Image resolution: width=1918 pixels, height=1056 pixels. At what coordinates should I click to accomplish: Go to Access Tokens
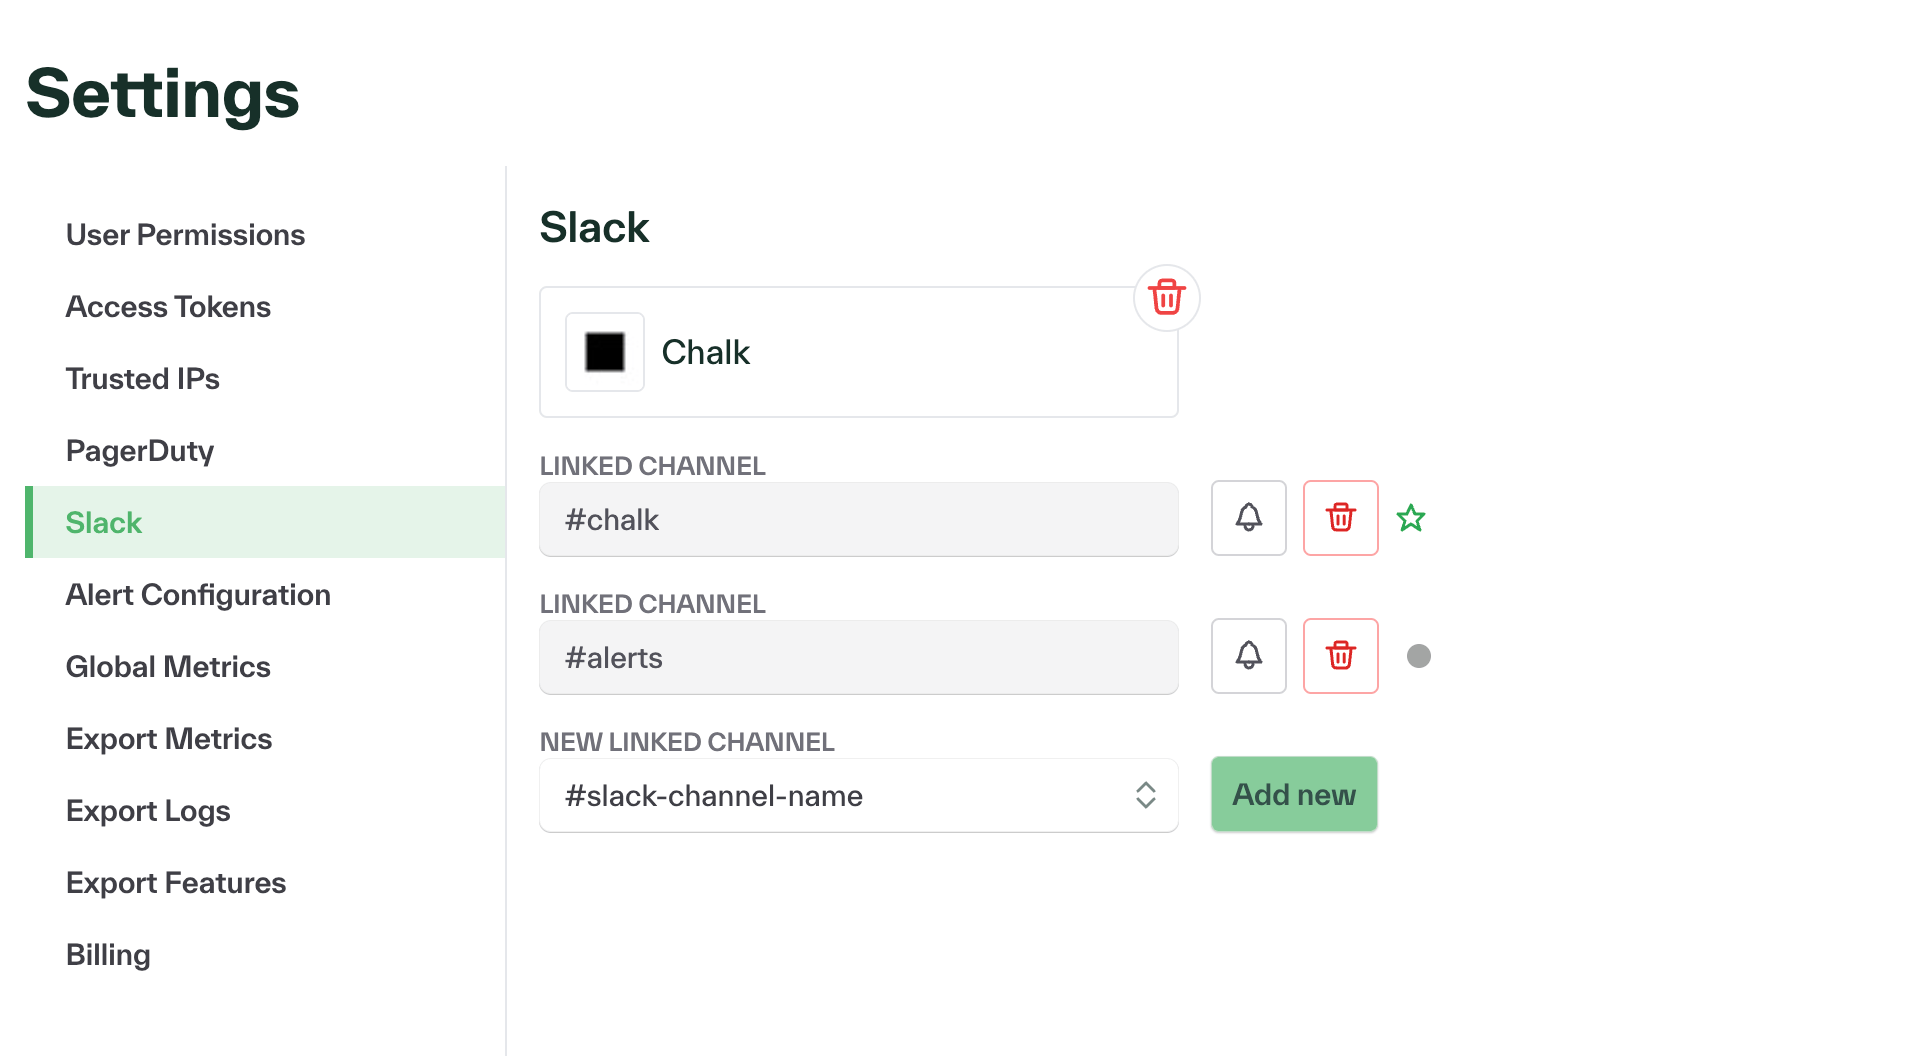point(168,306)
